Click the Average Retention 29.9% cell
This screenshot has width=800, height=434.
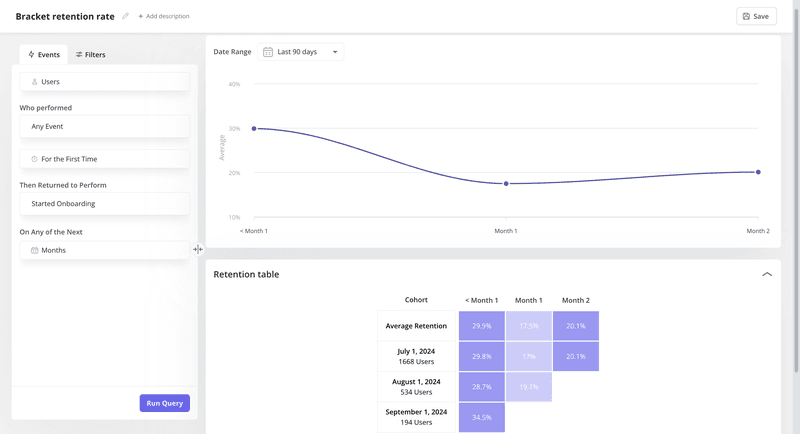pyautogui.click(x=481, y=326)
